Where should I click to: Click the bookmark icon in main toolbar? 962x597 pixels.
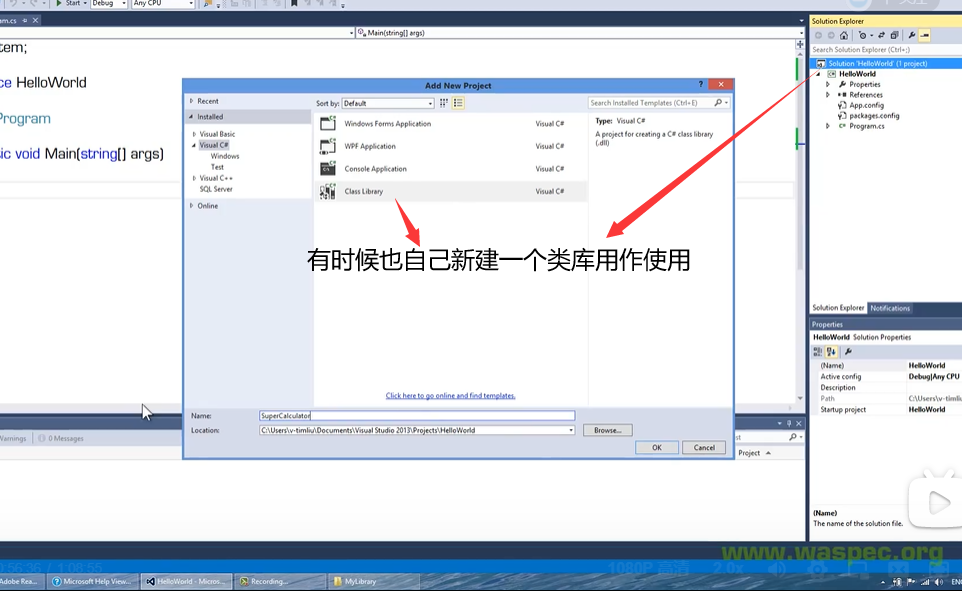pos(294,3)
